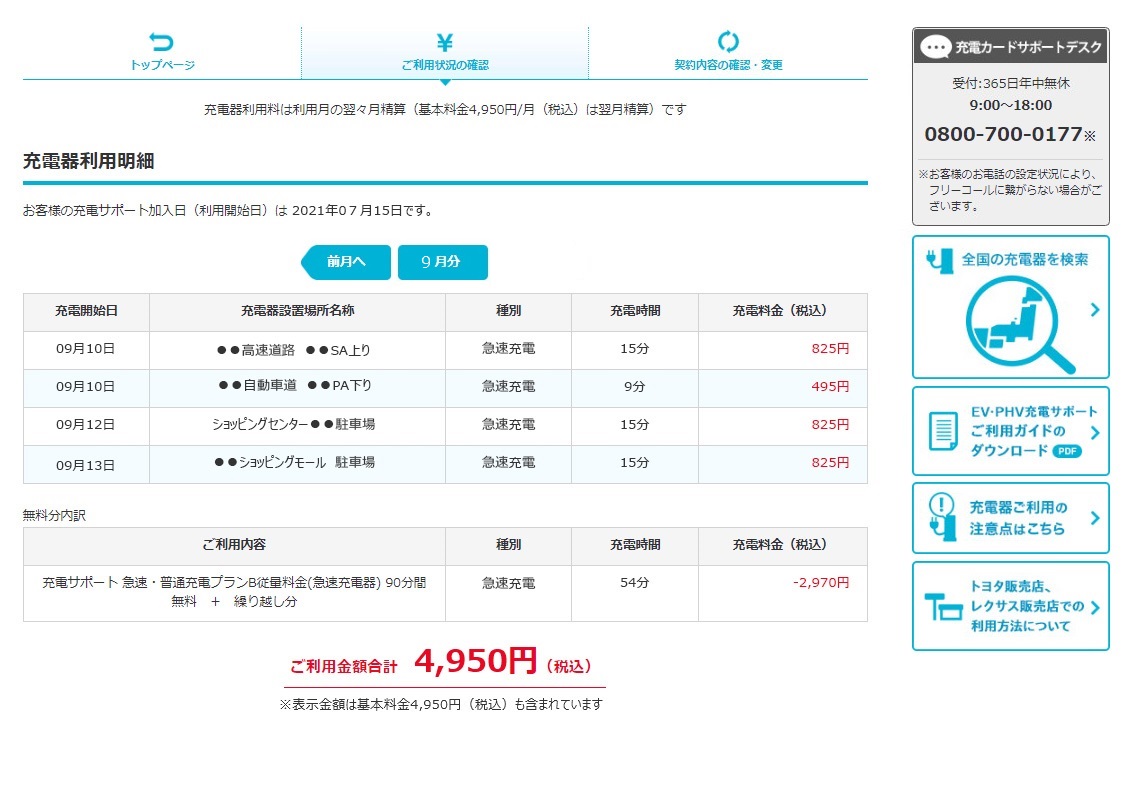Select the ご利用状況の確認 tab
Image resolution: width=1131 pixels, height=800 pixels.
click(x=445, y=53)
